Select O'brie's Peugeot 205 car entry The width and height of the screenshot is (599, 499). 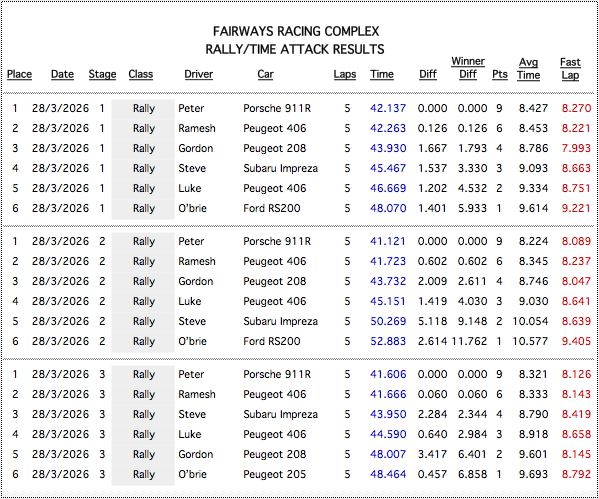click(x=275, y=474)
